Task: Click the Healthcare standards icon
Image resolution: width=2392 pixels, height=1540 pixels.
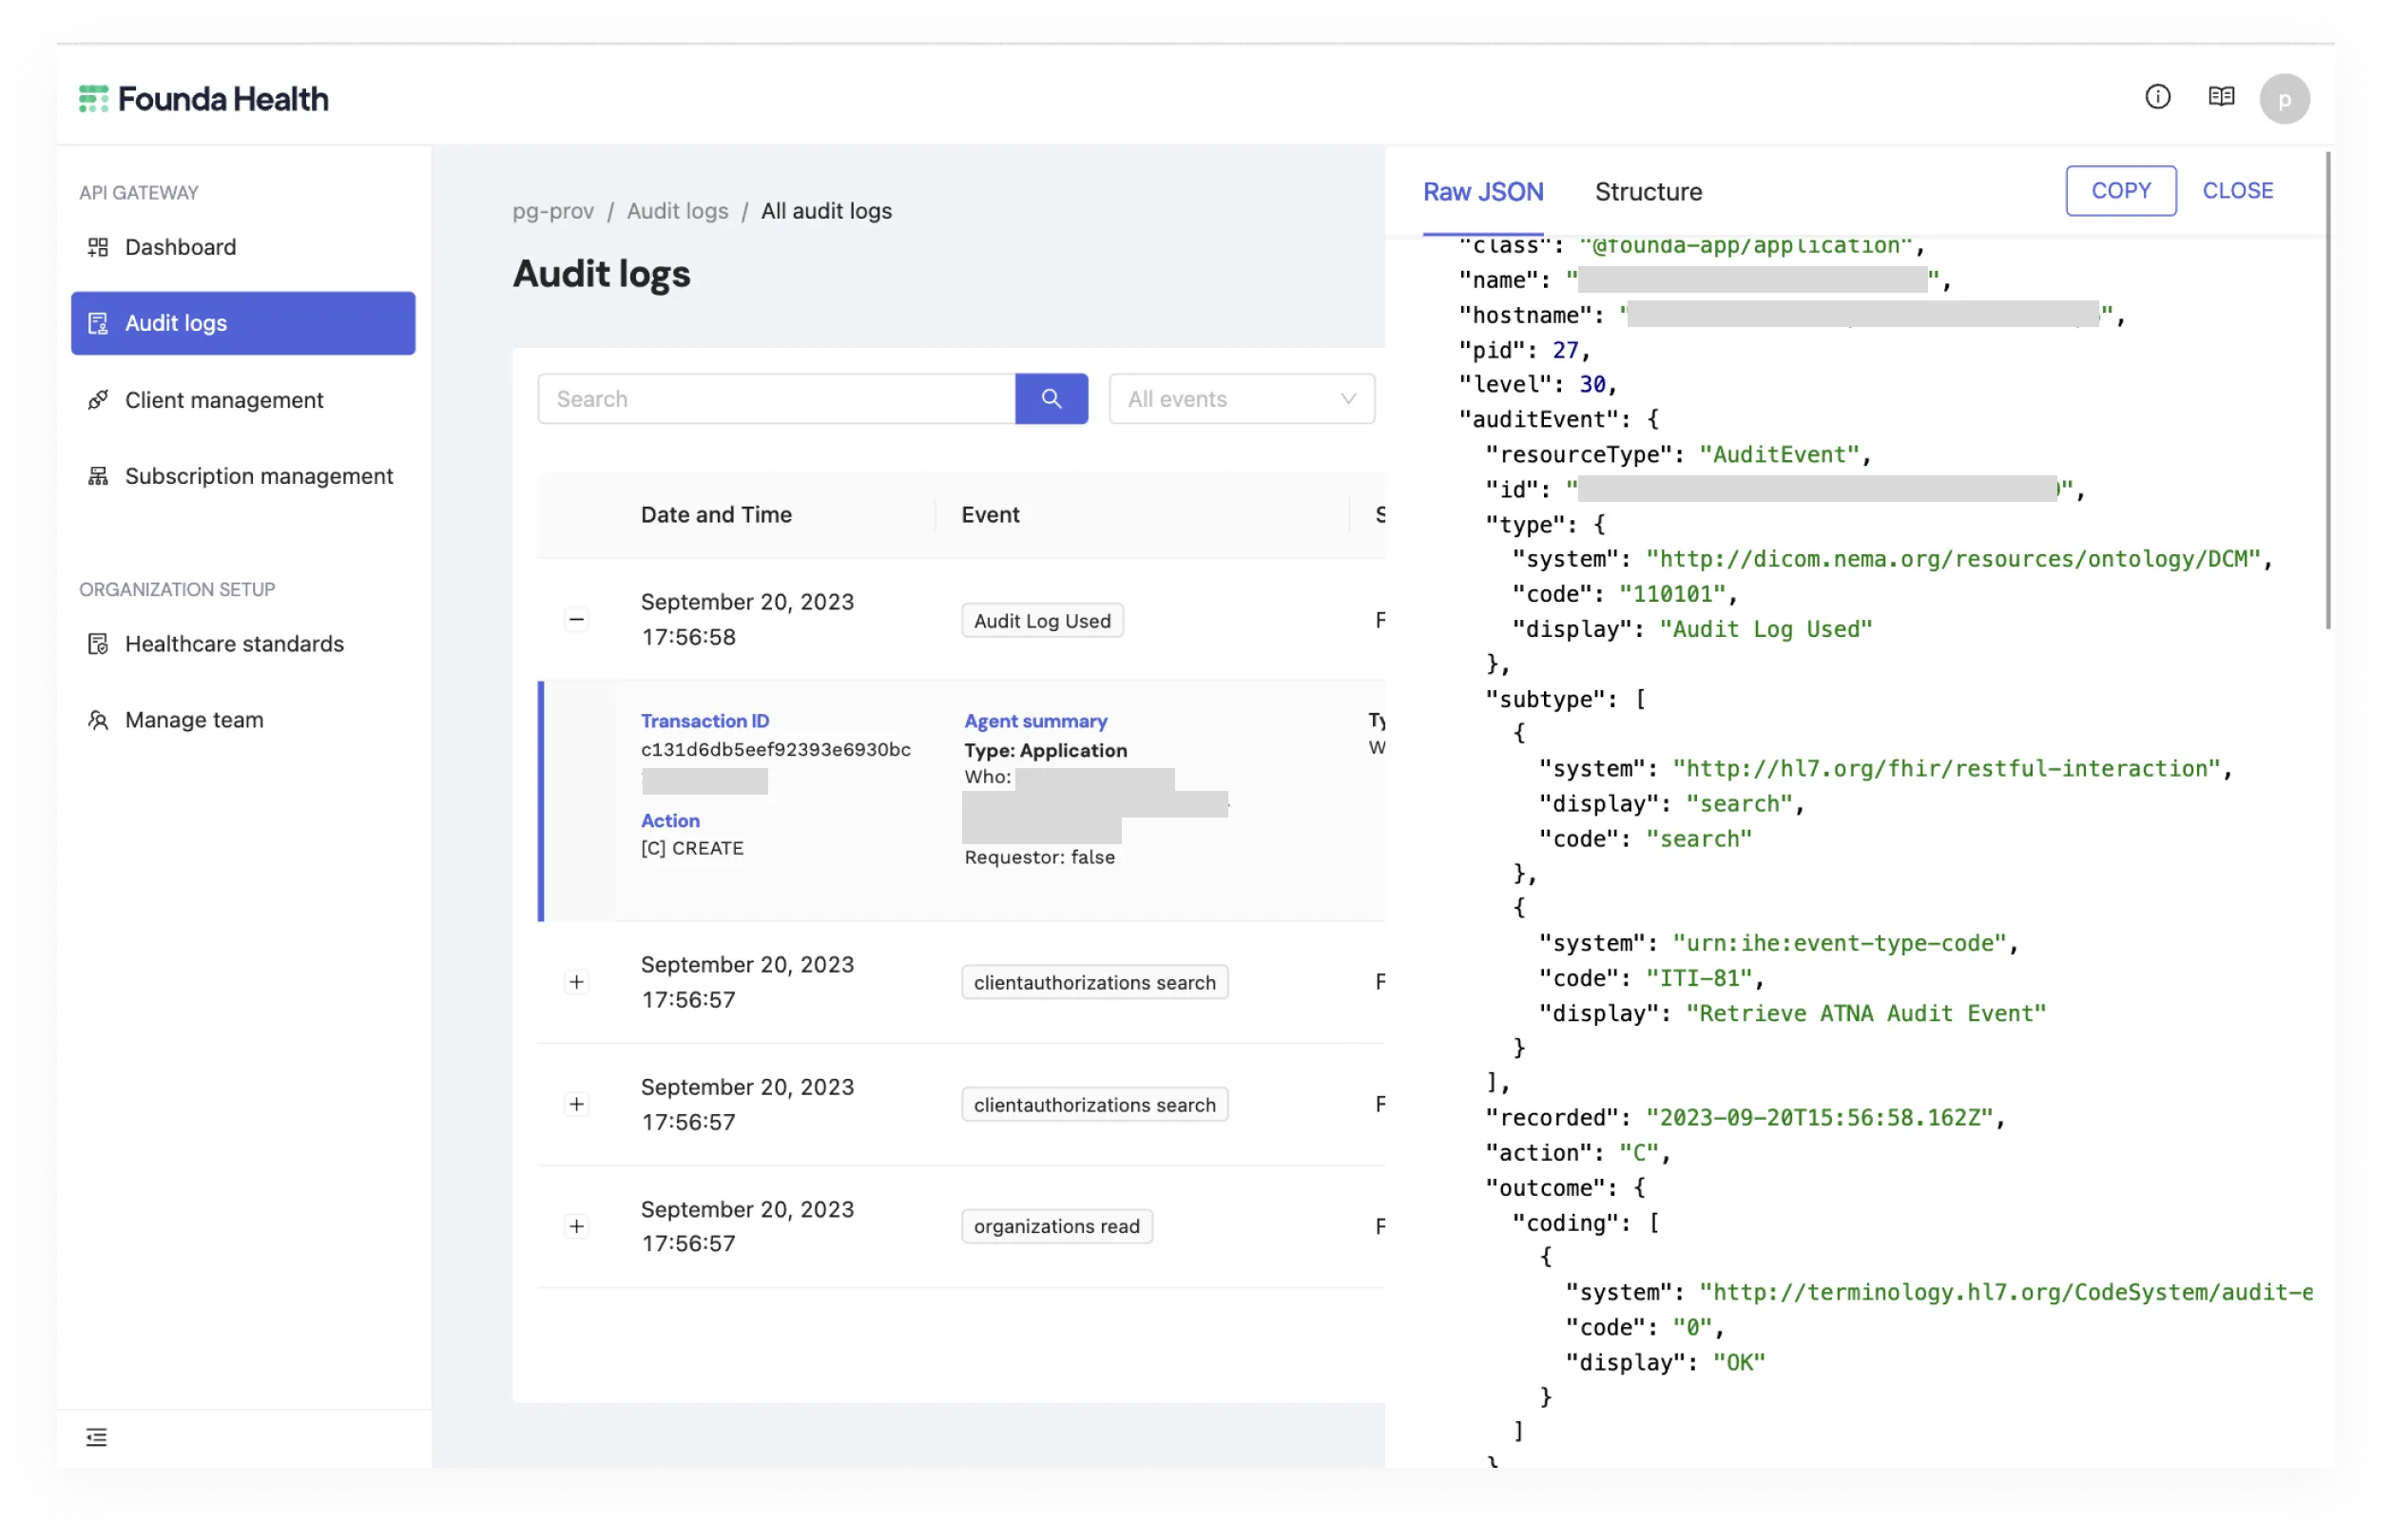Action: [98, 644]
